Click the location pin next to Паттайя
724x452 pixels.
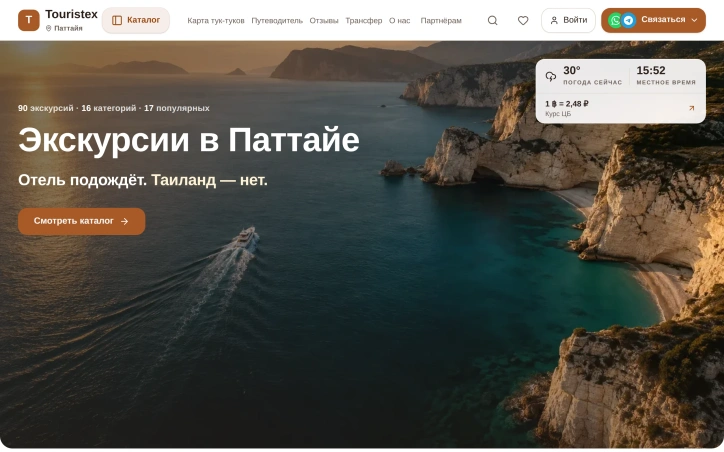pos(48,29)
